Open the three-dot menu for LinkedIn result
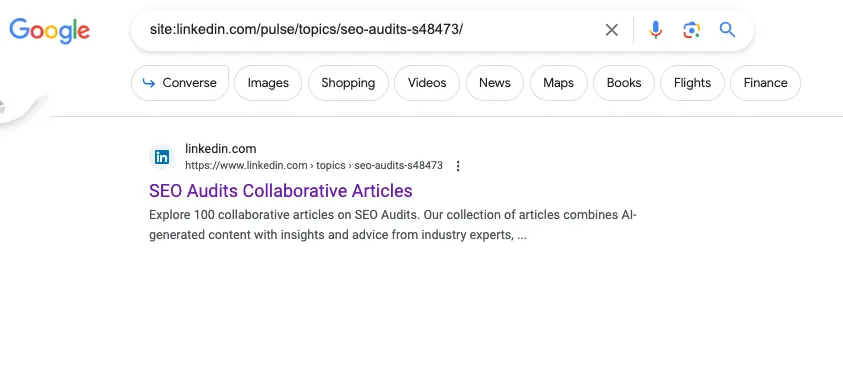The image size is (843, 383). click(458, 166)
